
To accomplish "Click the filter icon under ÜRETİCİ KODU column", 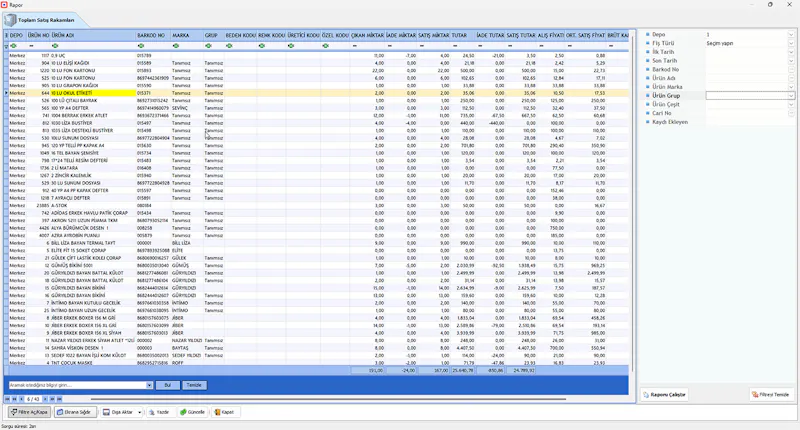I will [291, 46].
